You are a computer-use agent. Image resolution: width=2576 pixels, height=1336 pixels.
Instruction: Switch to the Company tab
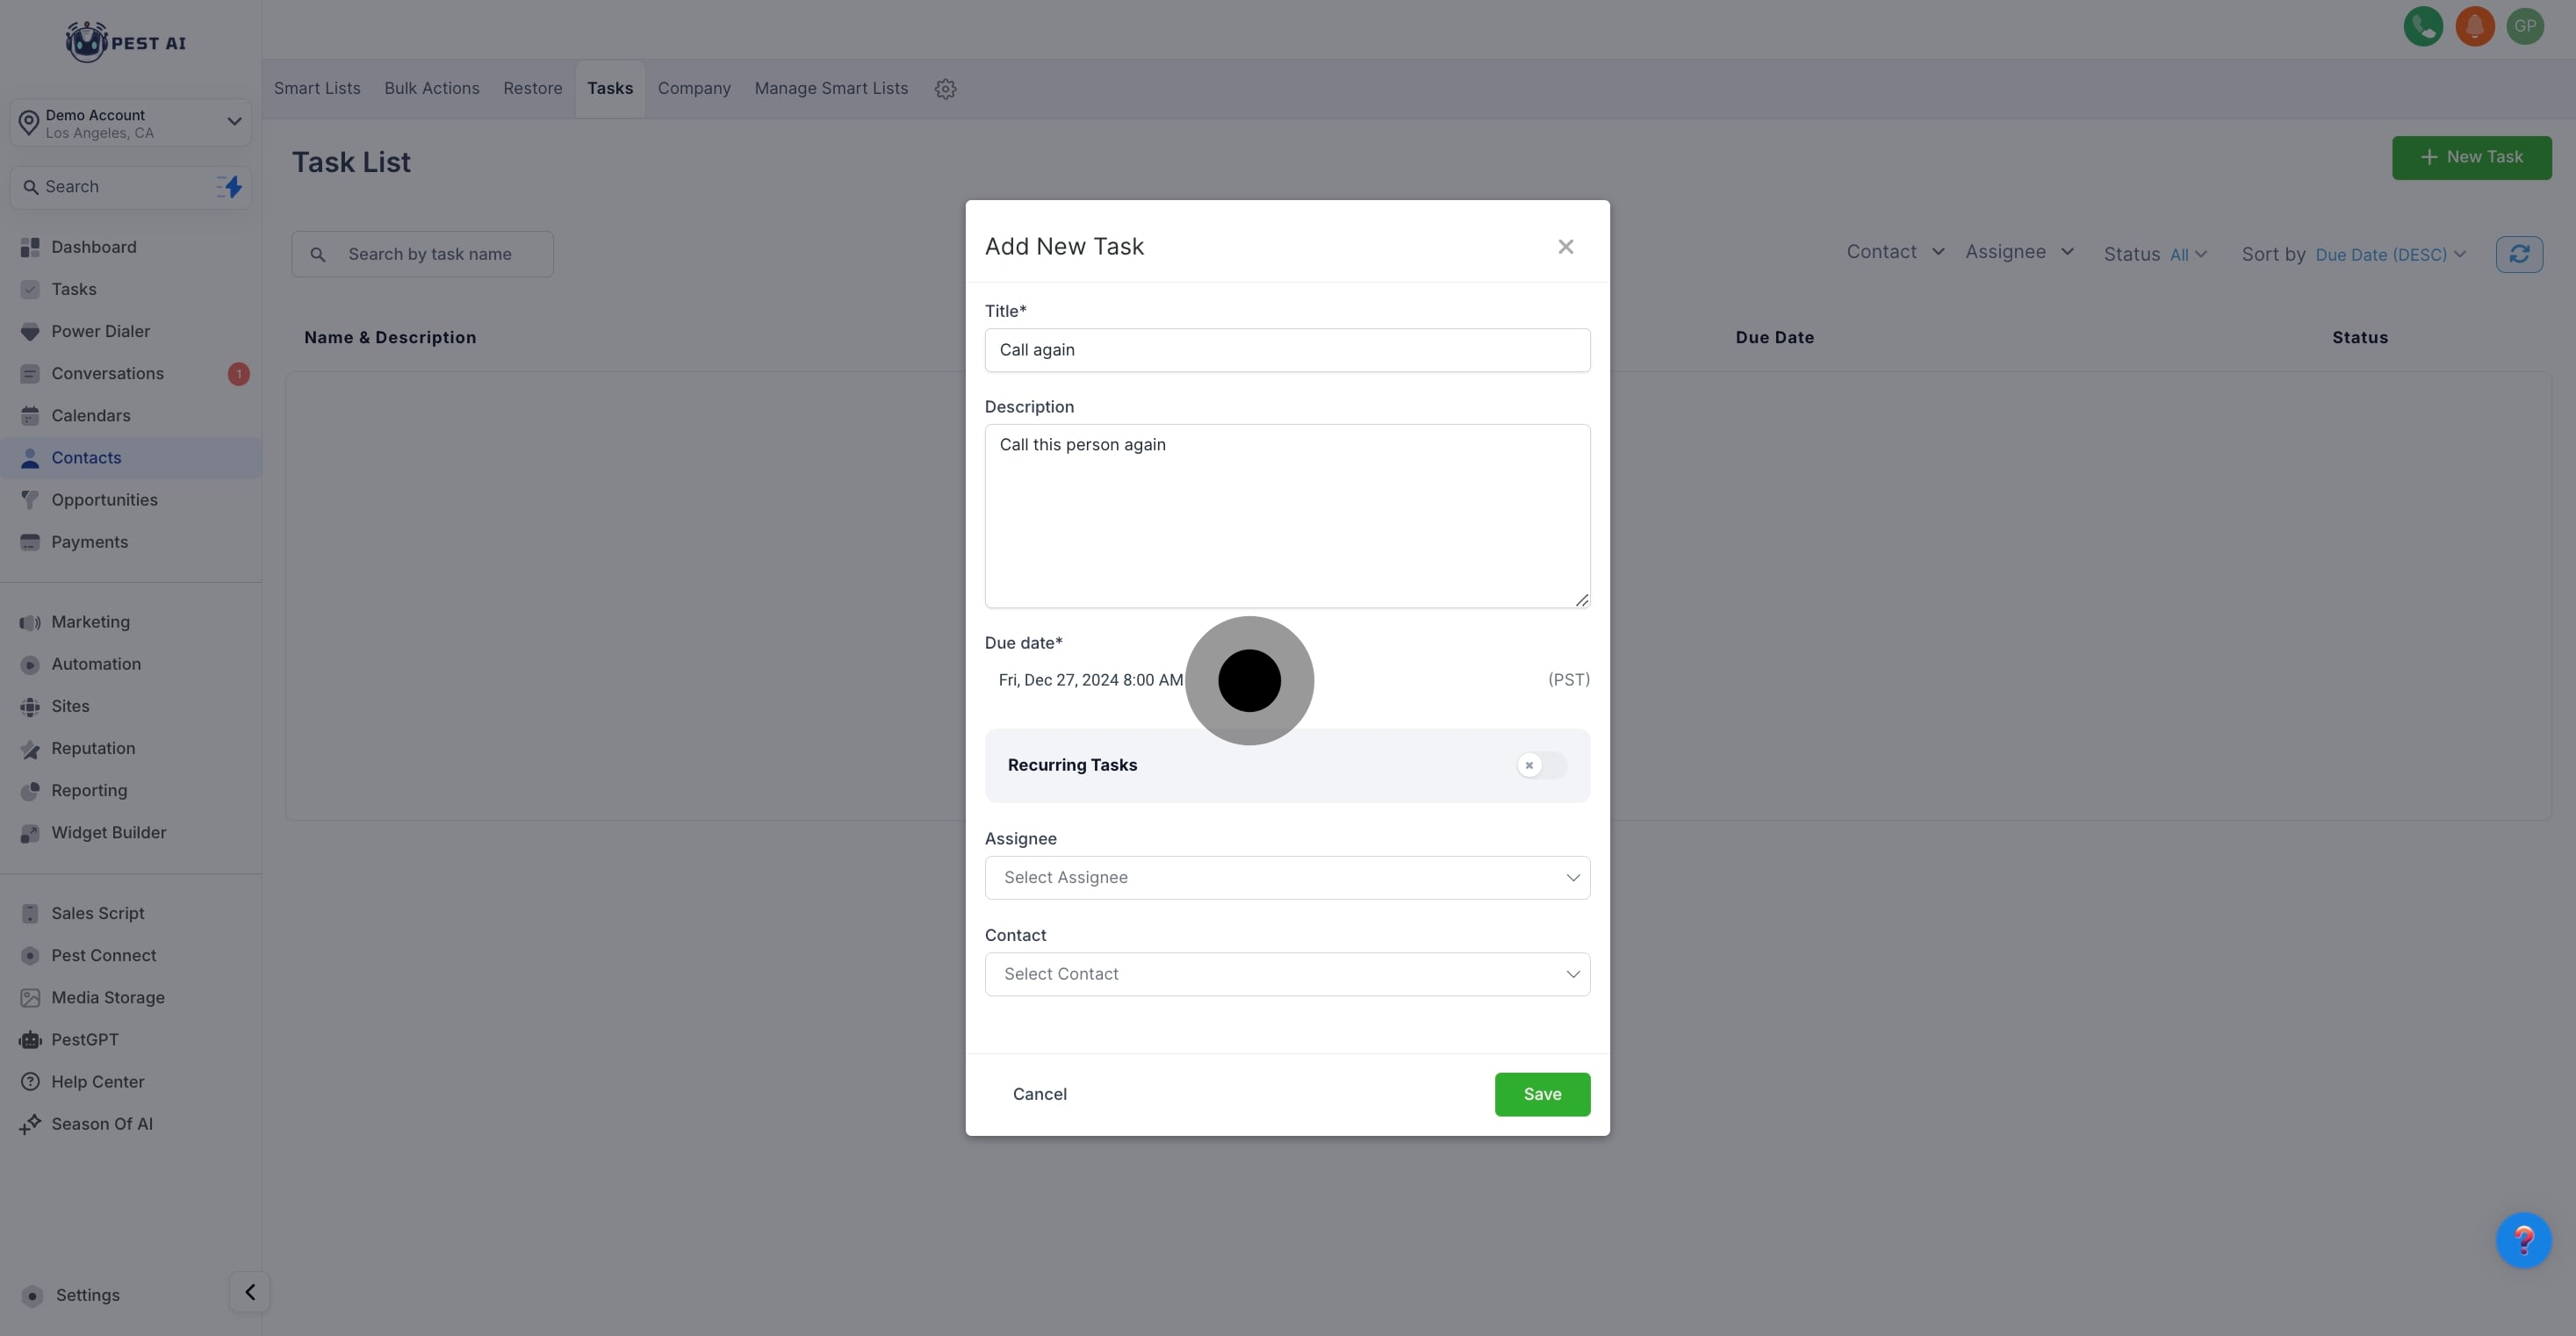click(x=693, y=89)
